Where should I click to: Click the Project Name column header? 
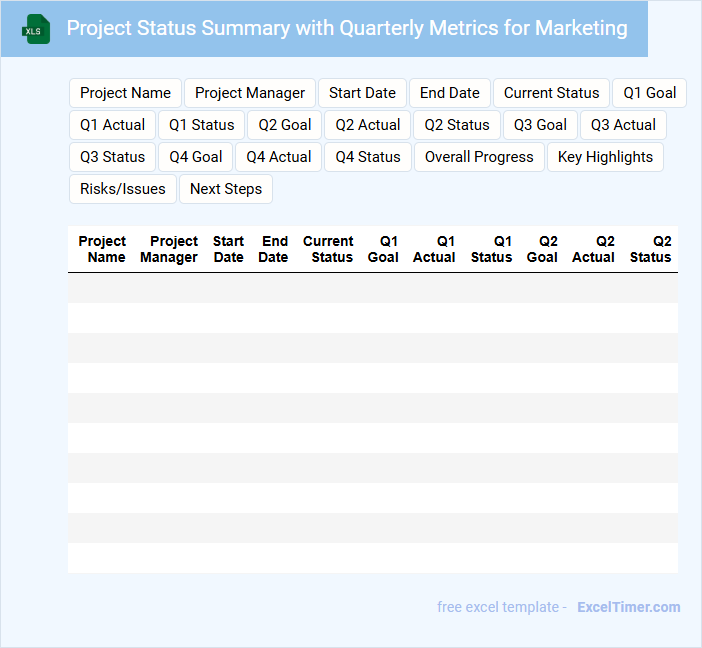(x=103, y=249)
